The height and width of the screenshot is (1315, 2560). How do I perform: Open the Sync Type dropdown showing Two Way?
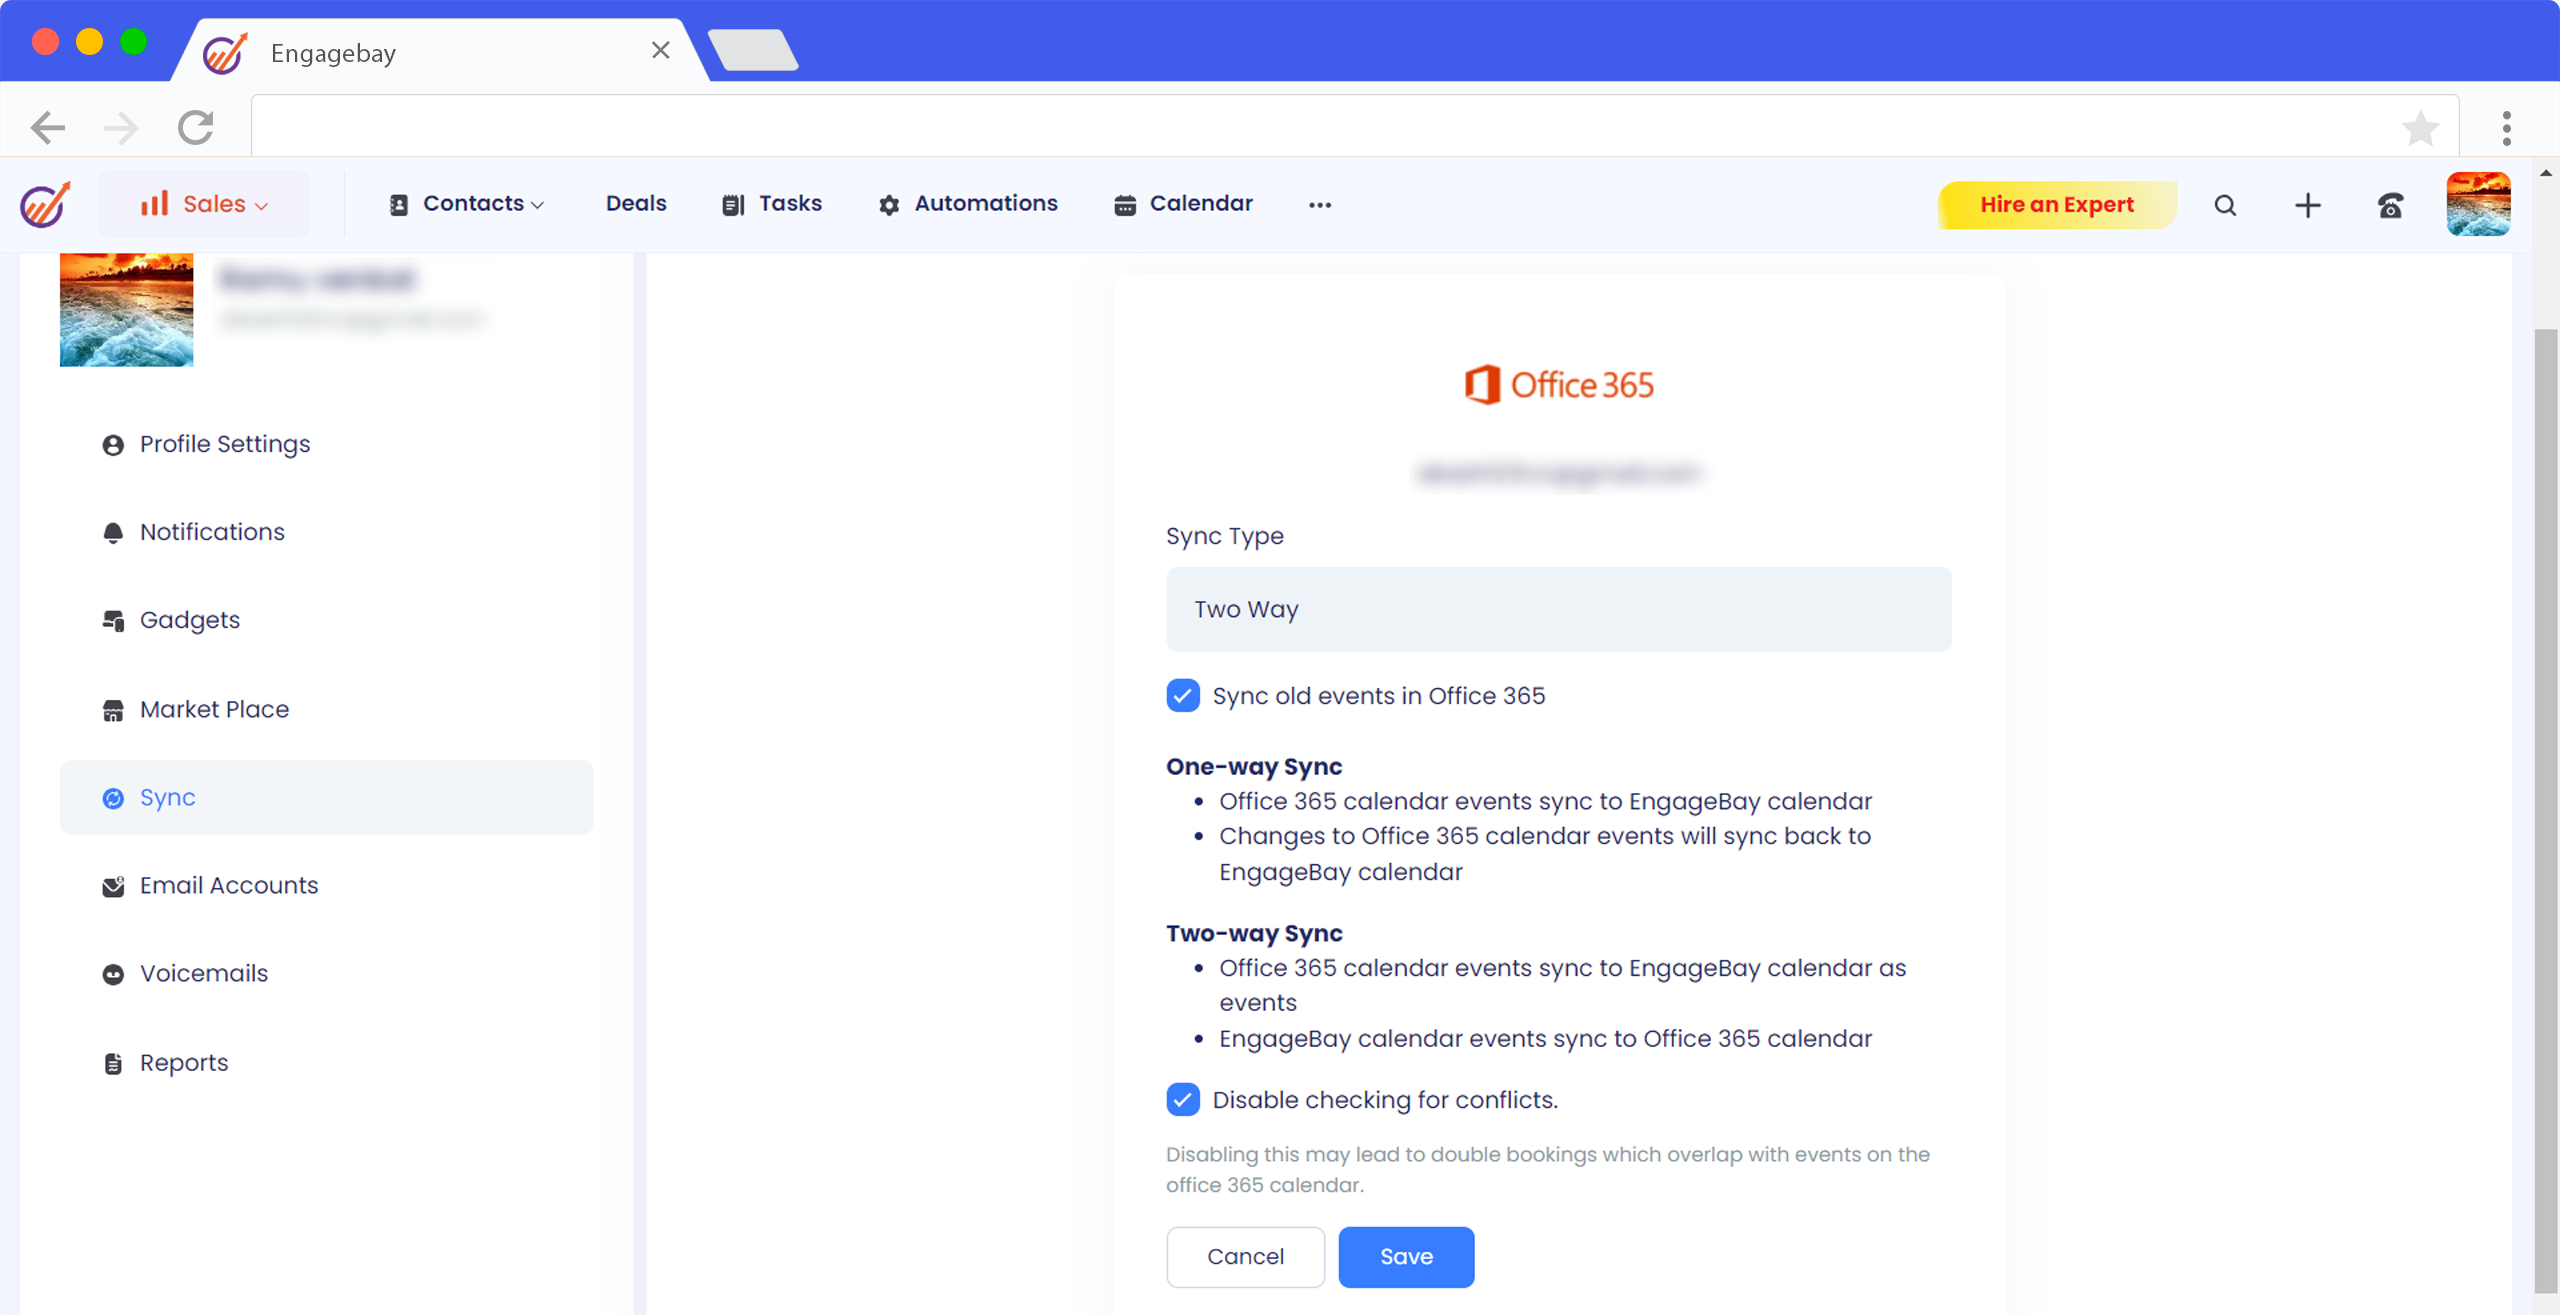click(x=1558, y=609)
